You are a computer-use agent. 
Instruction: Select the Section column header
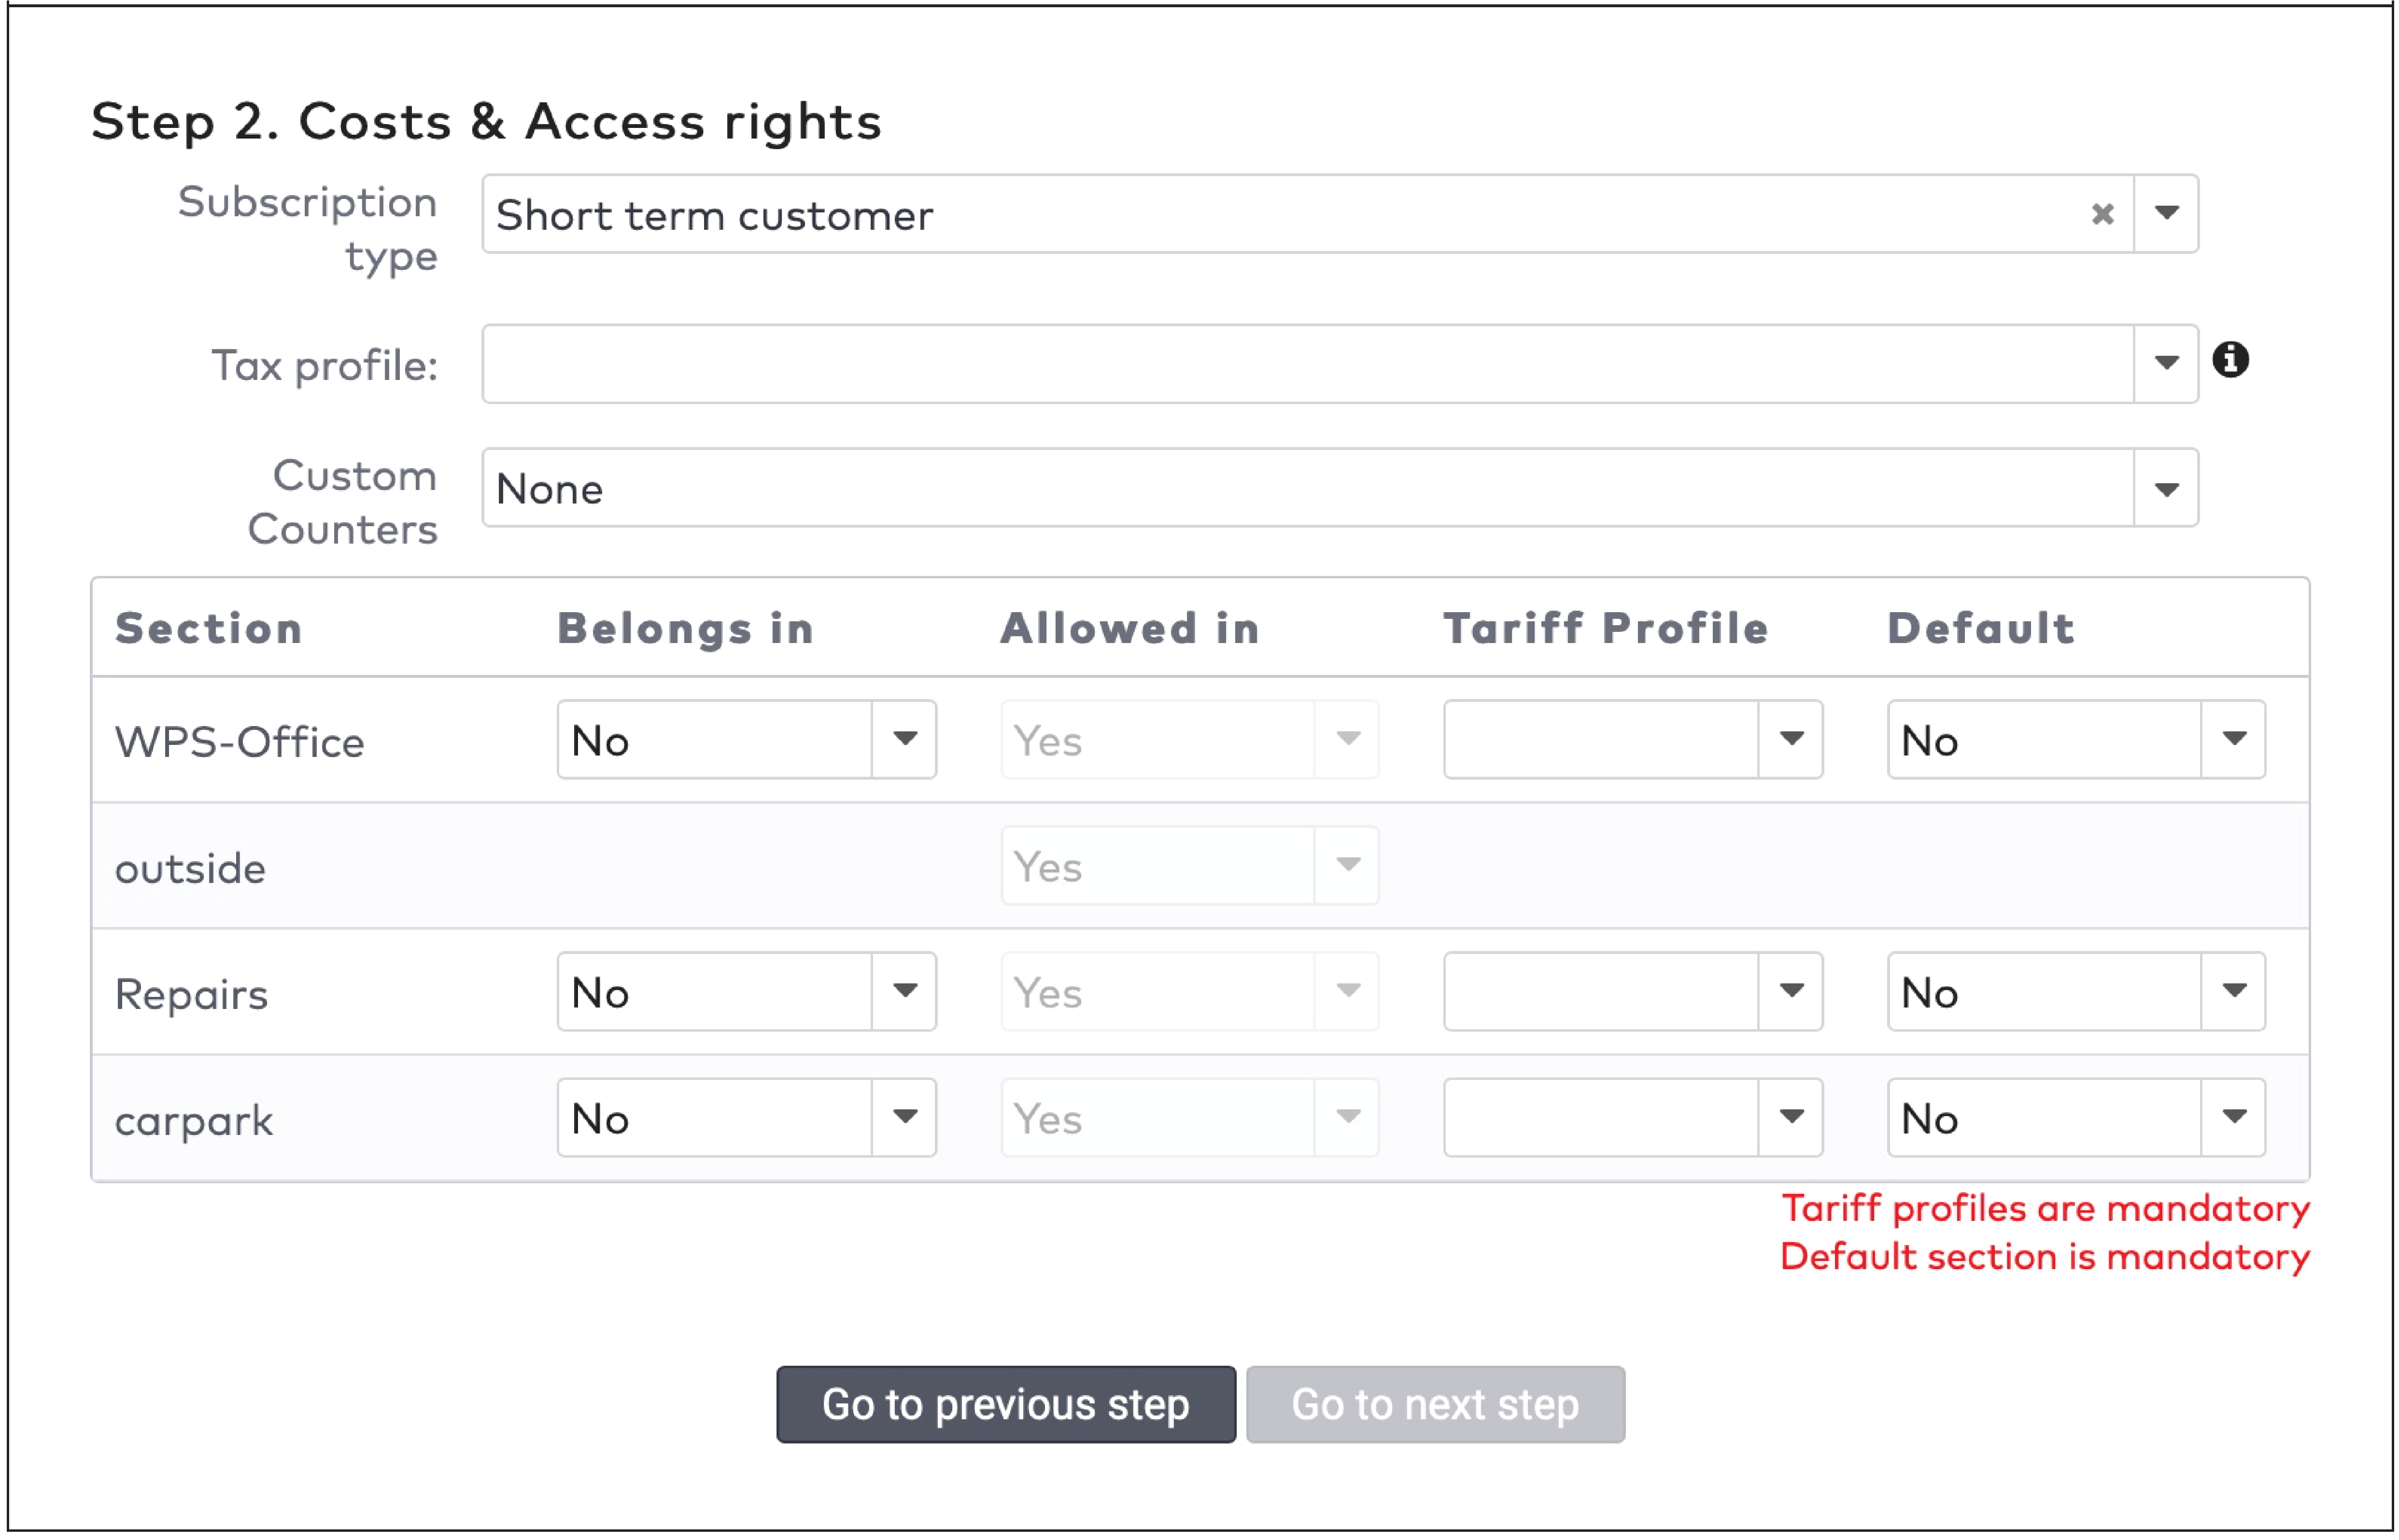209,628
